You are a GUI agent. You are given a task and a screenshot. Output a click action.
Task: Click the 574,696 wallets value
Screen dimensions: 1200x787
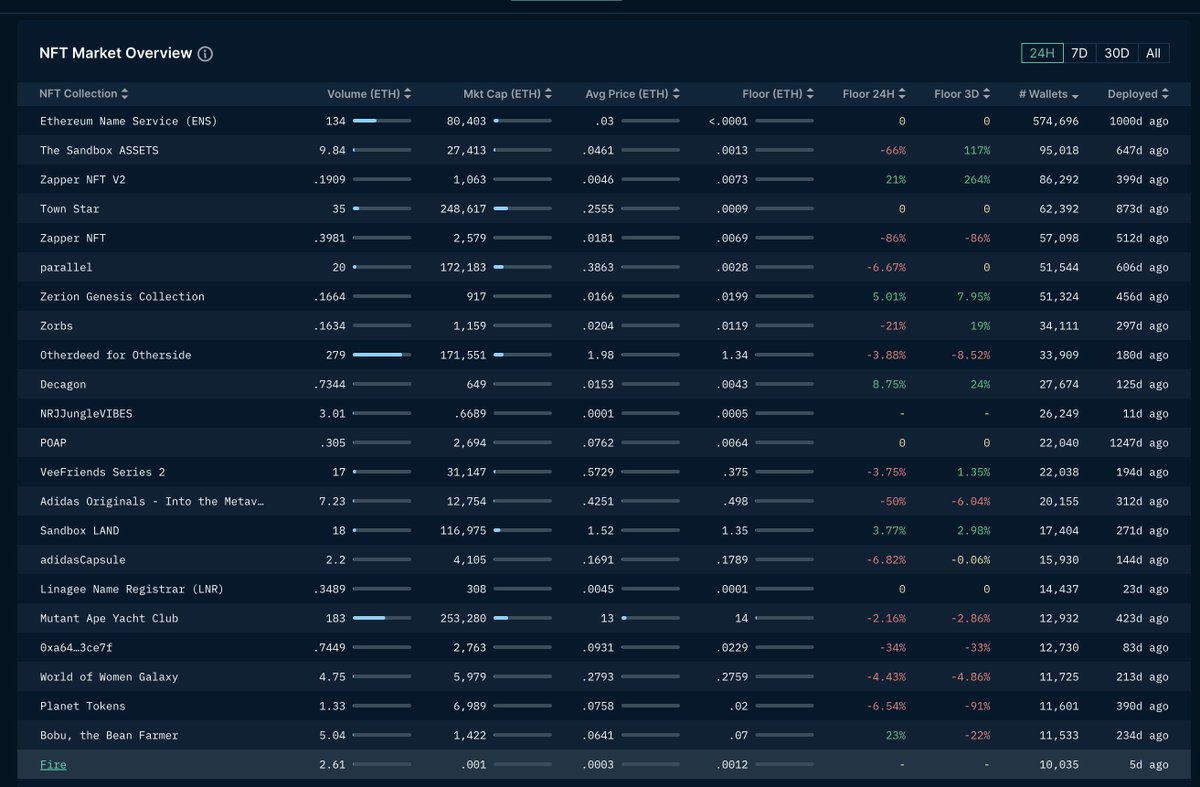[x=1055, y=121]
